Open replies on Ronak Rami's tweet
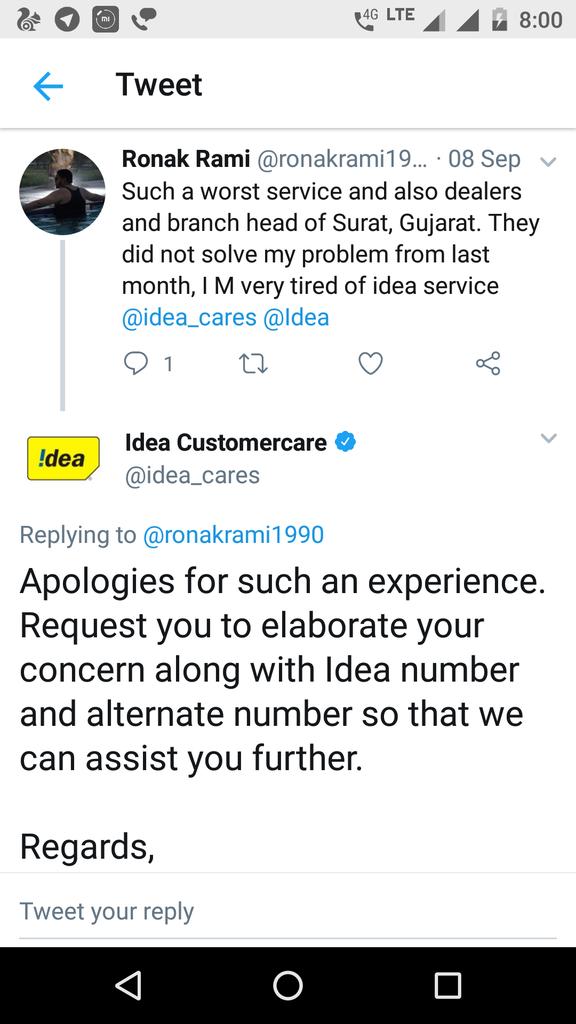The image size is (576, 1024). coord(148,363)
